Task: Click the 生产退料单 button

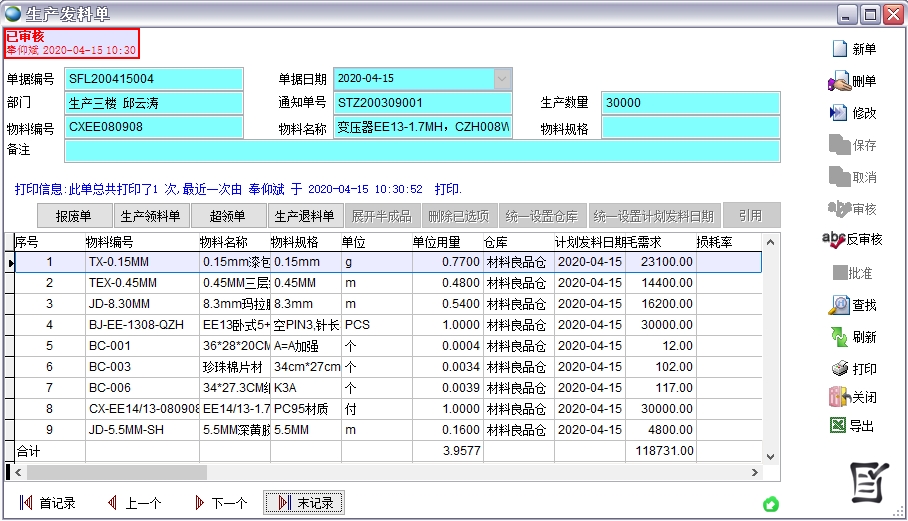Action: [304, 215]
